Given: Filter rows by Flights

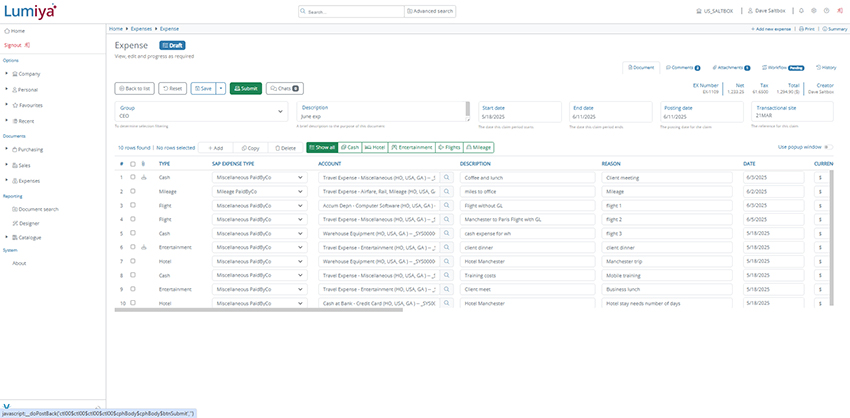Looking at the screenshot, I should [449, 147].
